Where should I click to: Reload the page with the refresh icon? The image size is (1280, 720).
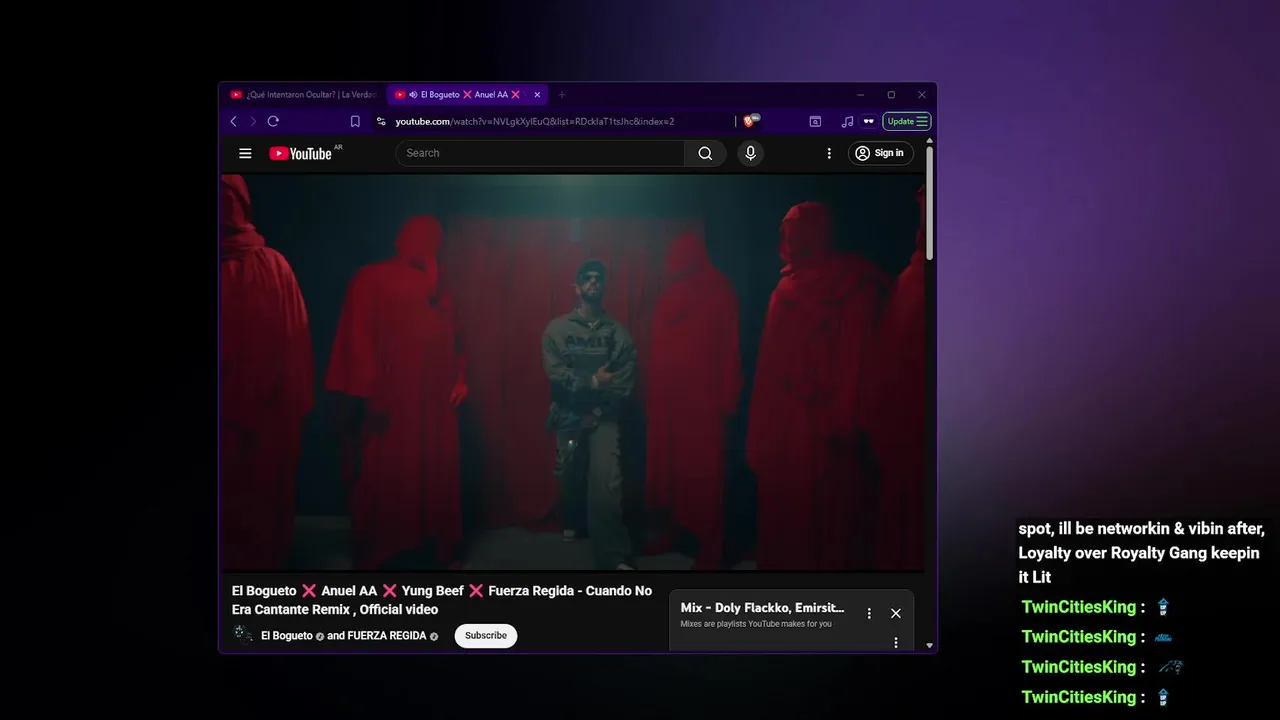[272, 121]
